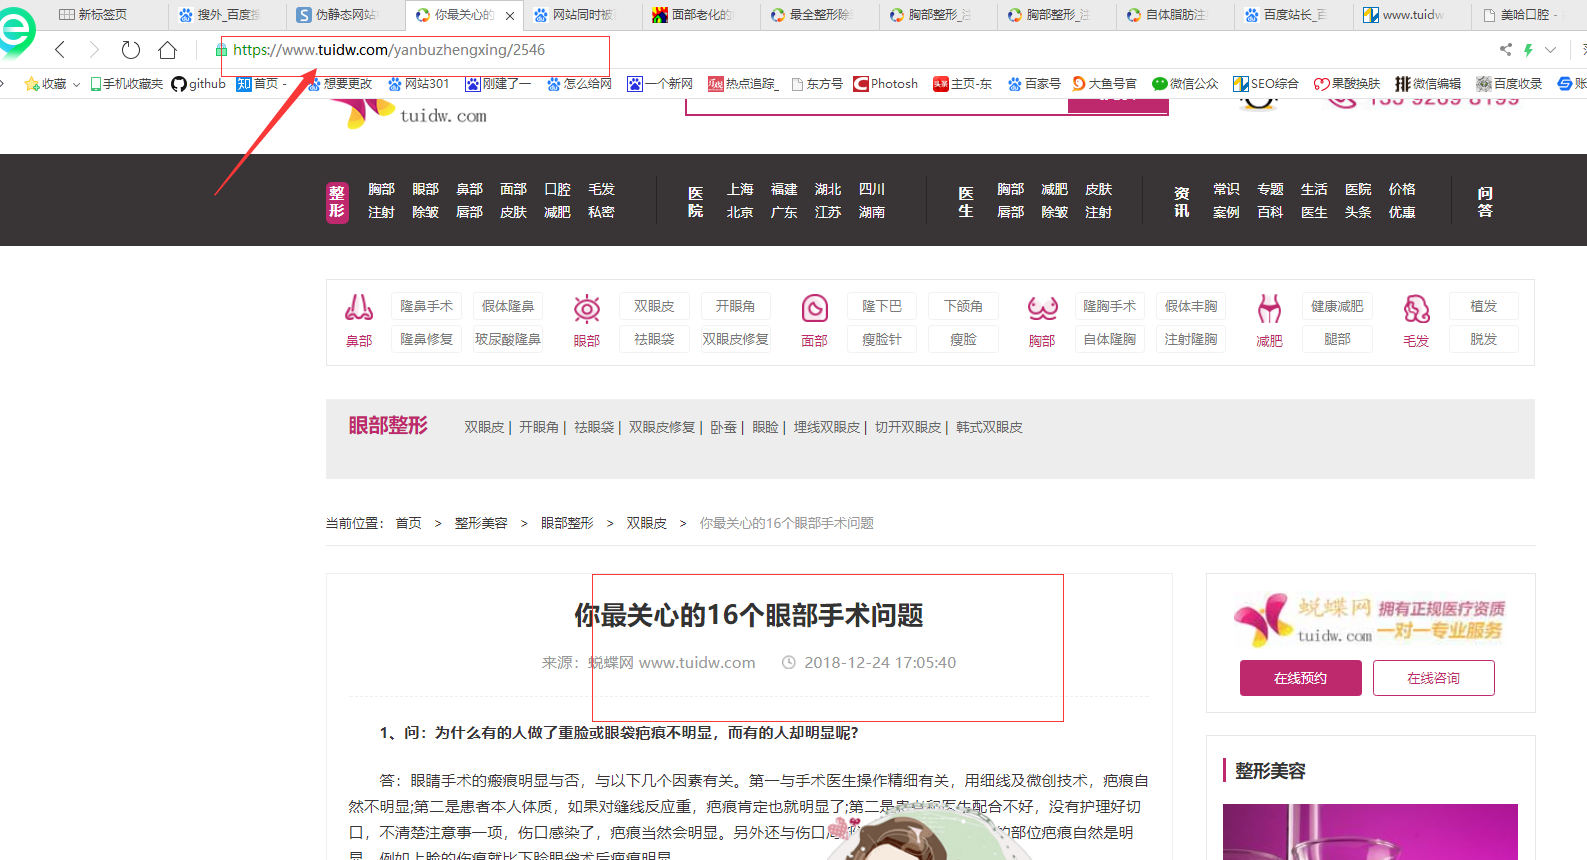This screenshot has width=1587, height=860.
Task: Switch to the 百度站长 tab
Action: tap(1295, 15)
